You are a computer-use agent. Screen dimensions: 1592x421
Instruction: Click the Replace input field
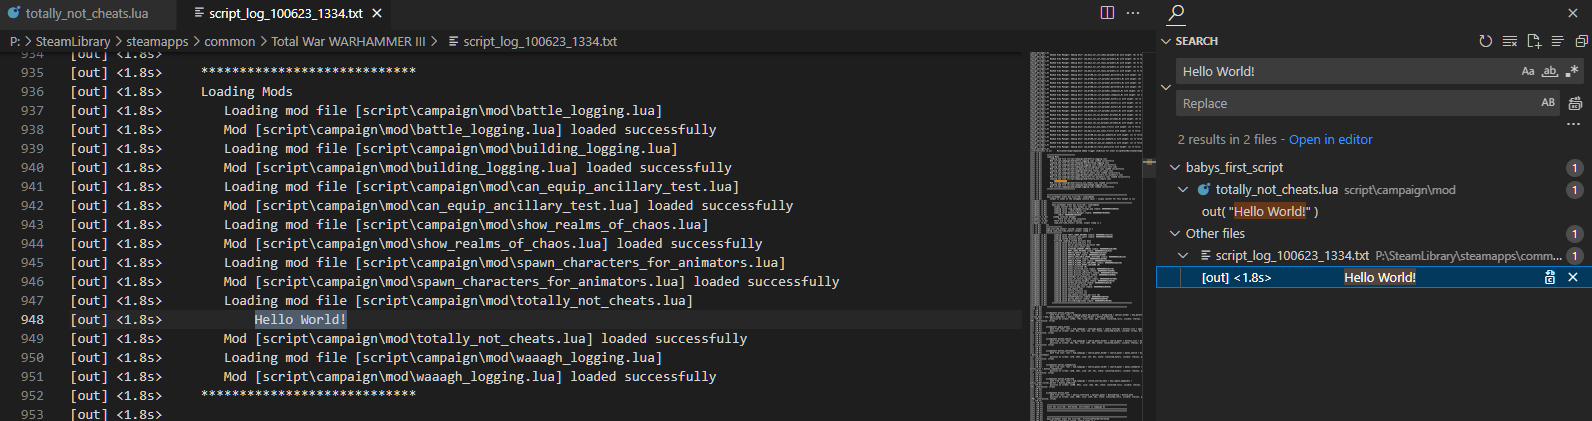(1356, 103)
